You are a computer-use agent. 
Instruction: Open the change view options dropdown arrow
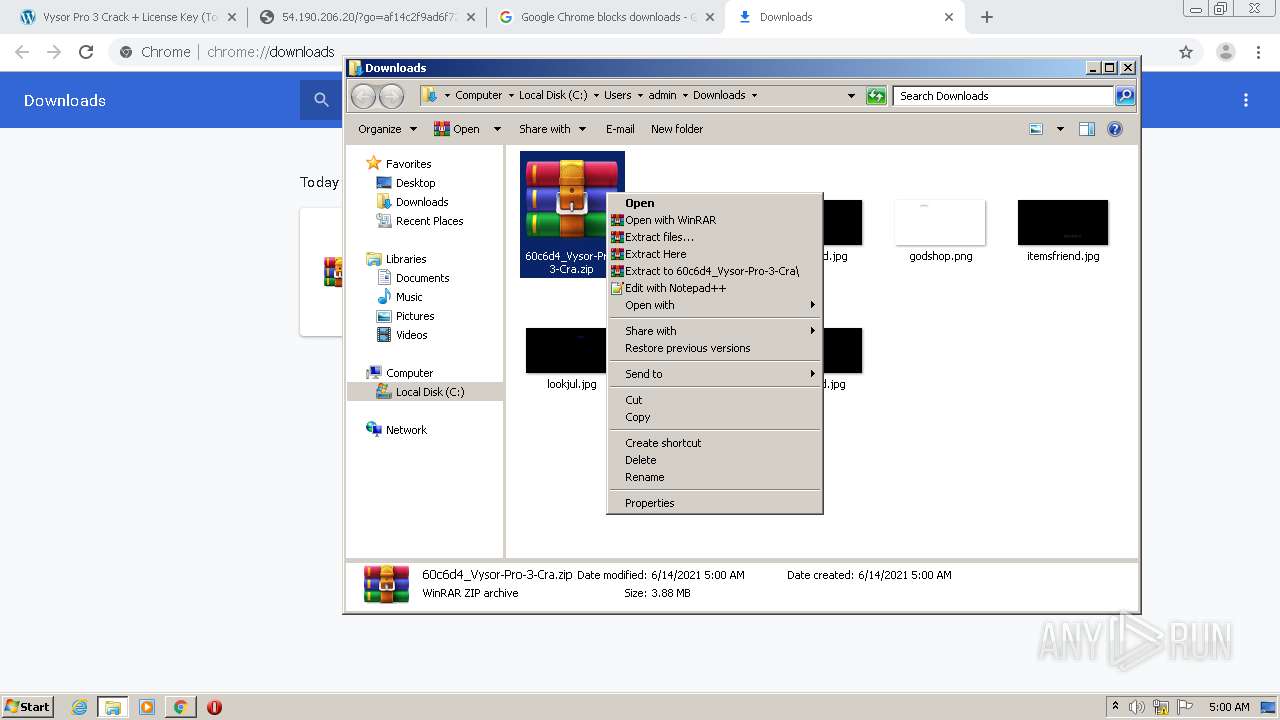click(x=1060, y=129)
